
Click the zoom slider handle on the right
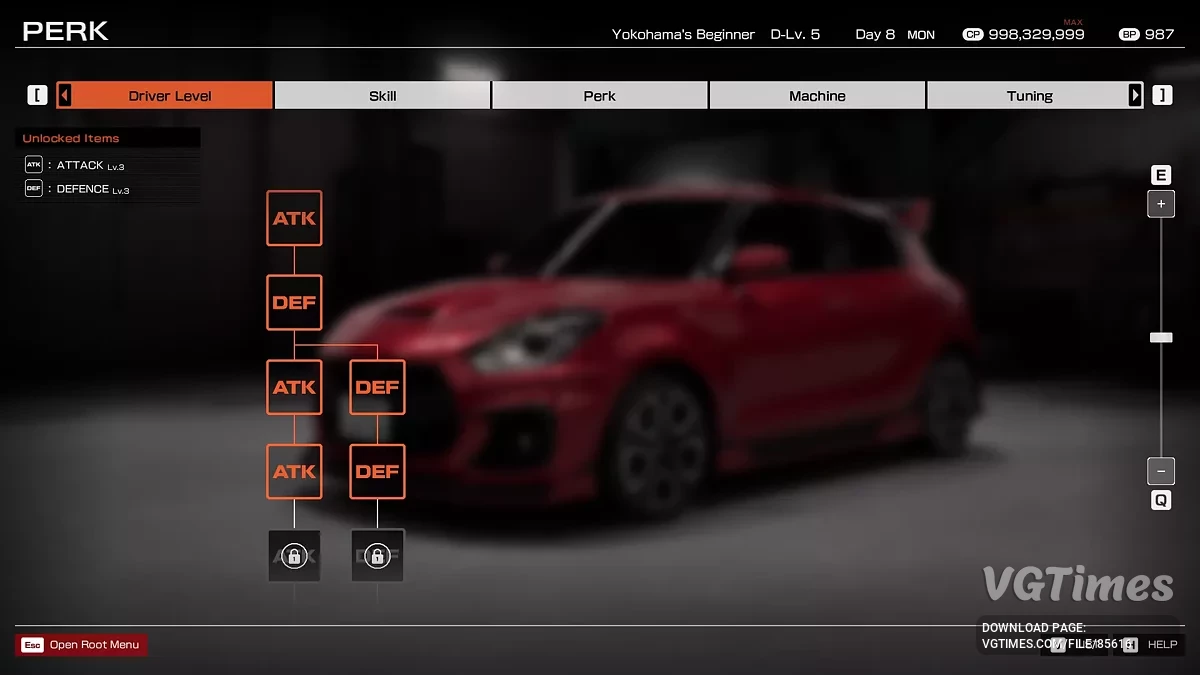pos(1160,337)
